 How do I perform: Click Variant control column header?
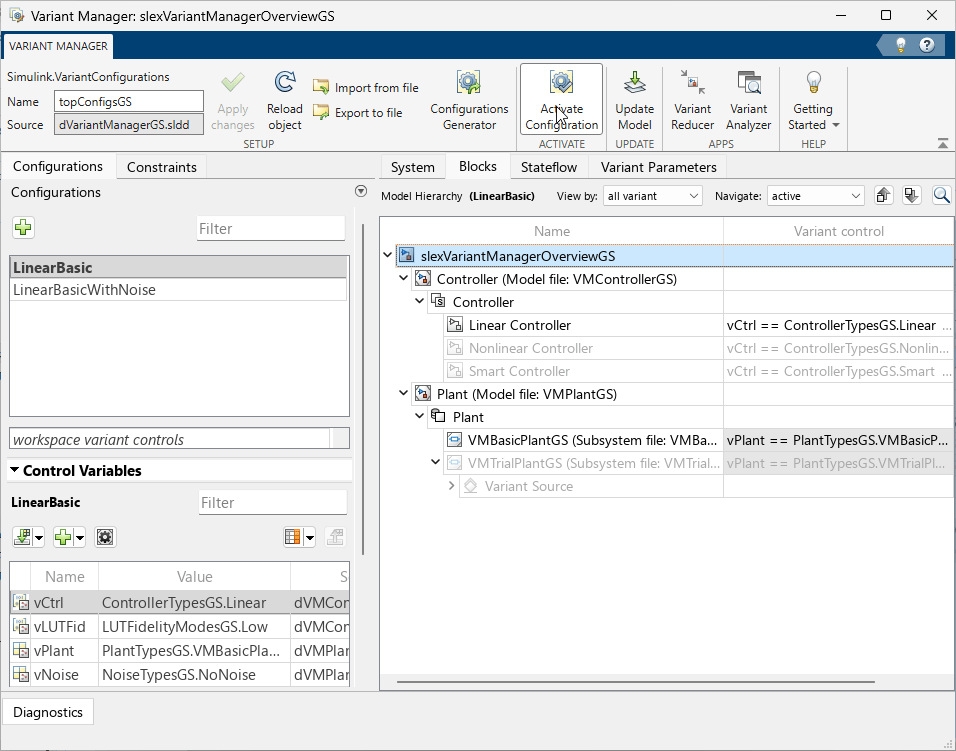pyautogui.click(x=838, y=231)
